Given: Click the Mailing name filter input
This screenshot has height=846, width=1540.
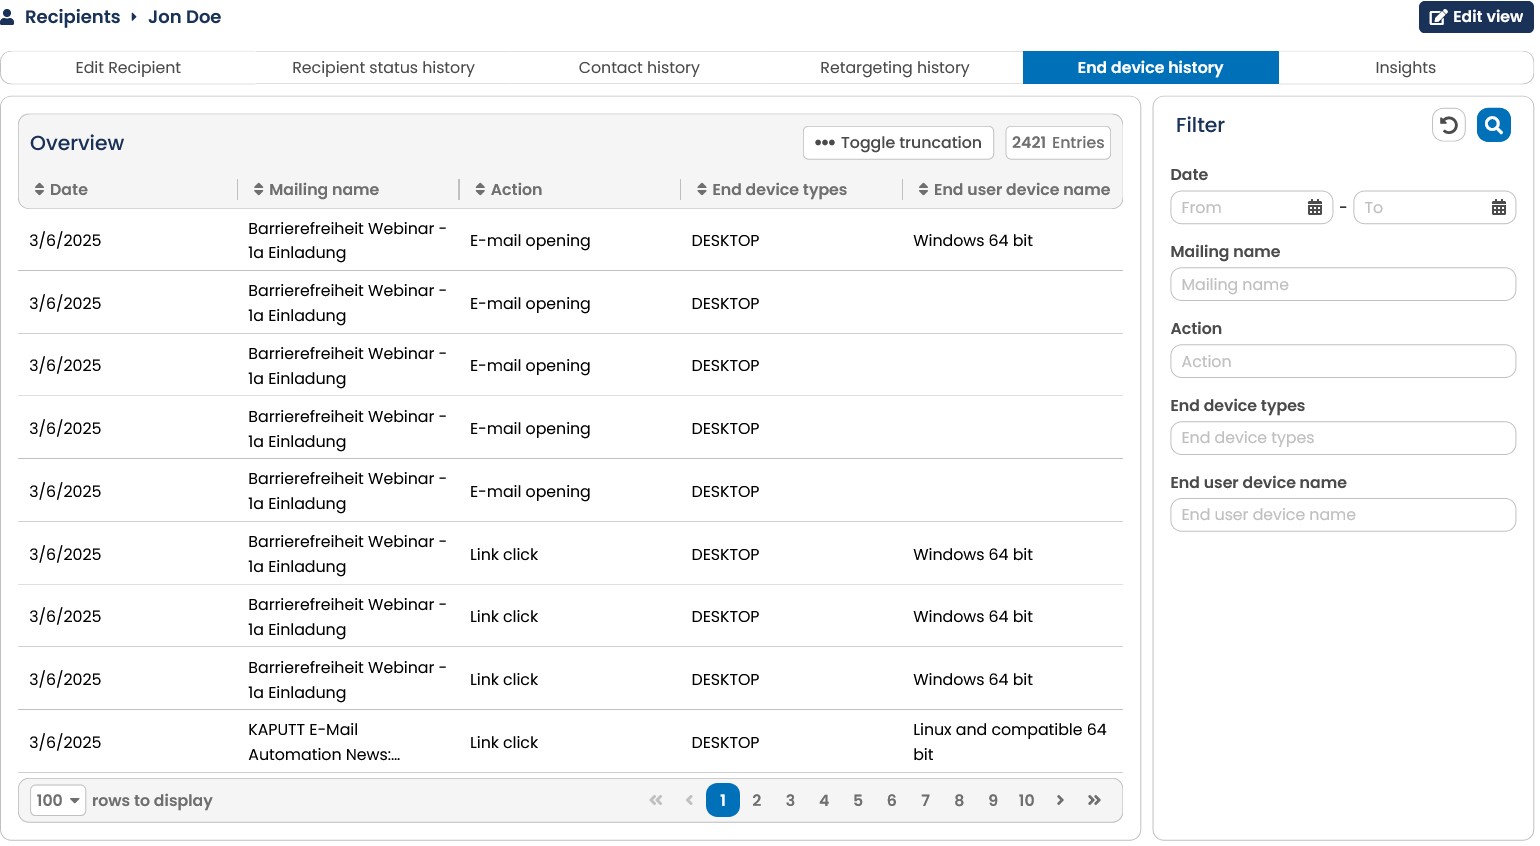Looking at the screenshot, I should point(1343,284).
